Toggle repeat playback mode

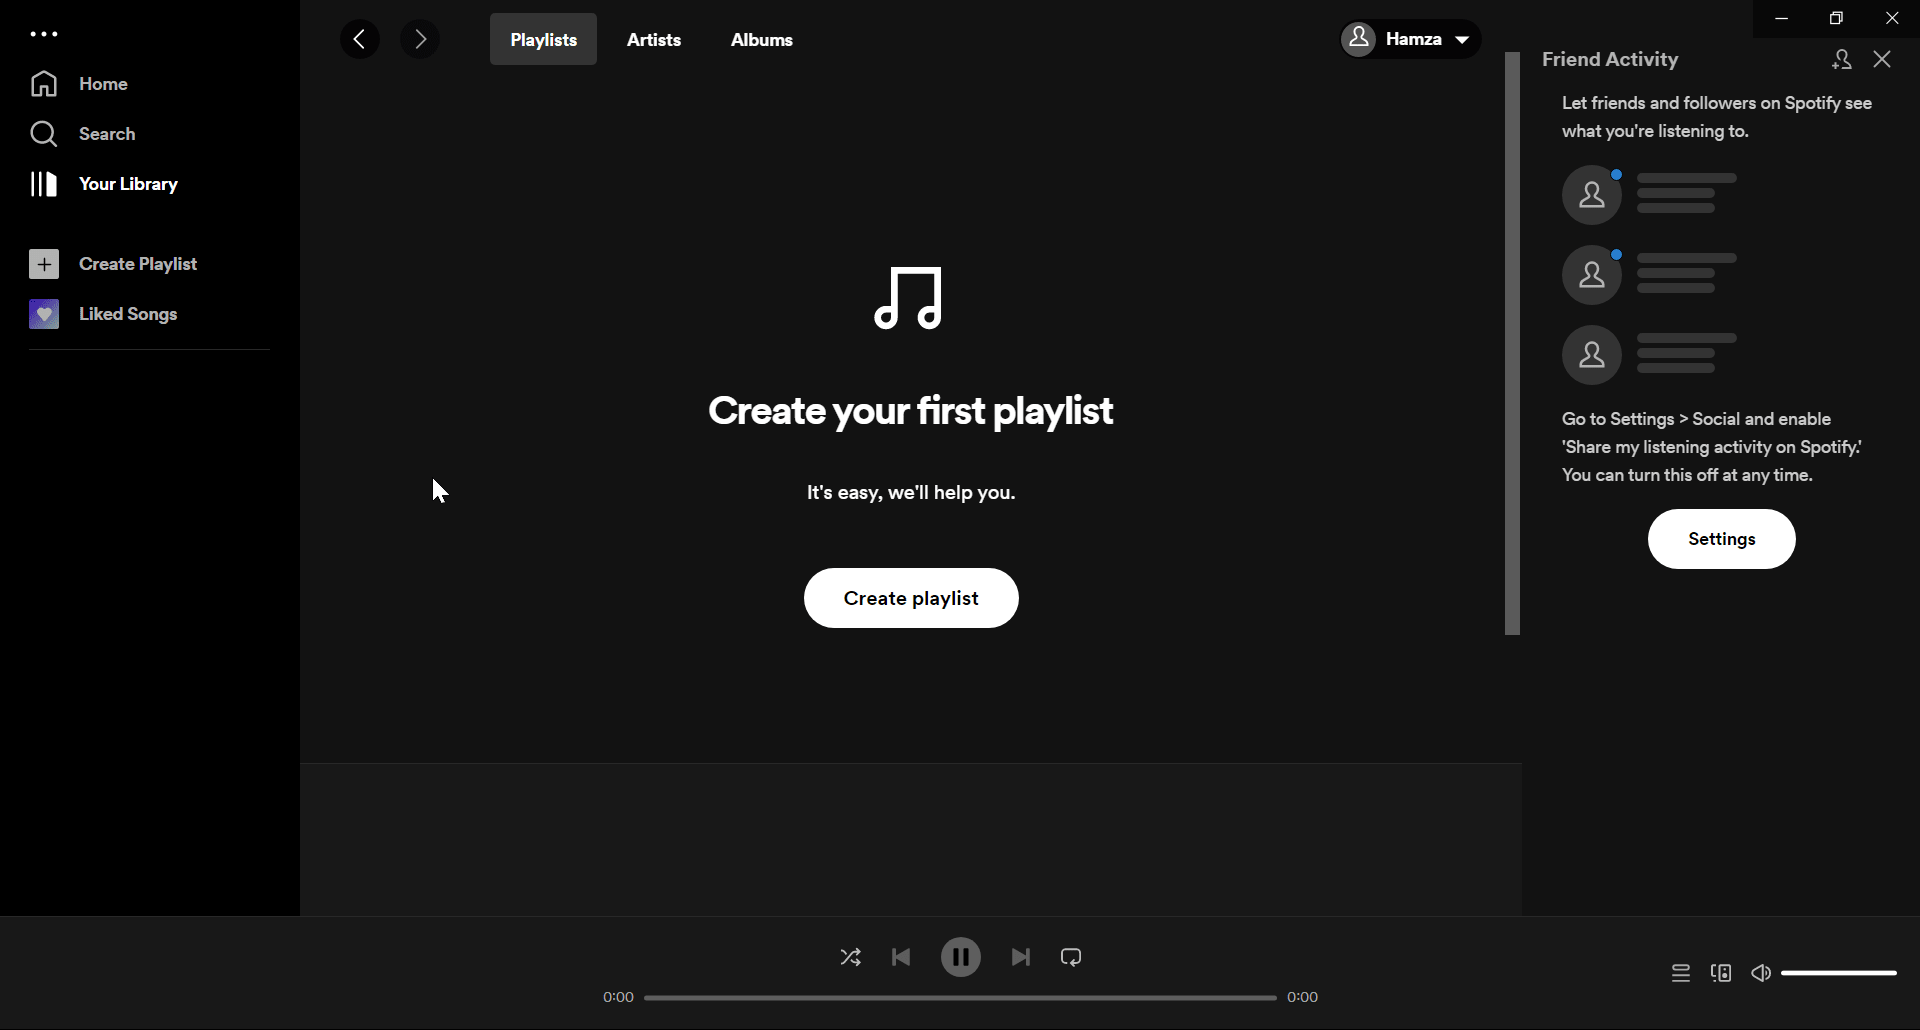coord(1070,957)
